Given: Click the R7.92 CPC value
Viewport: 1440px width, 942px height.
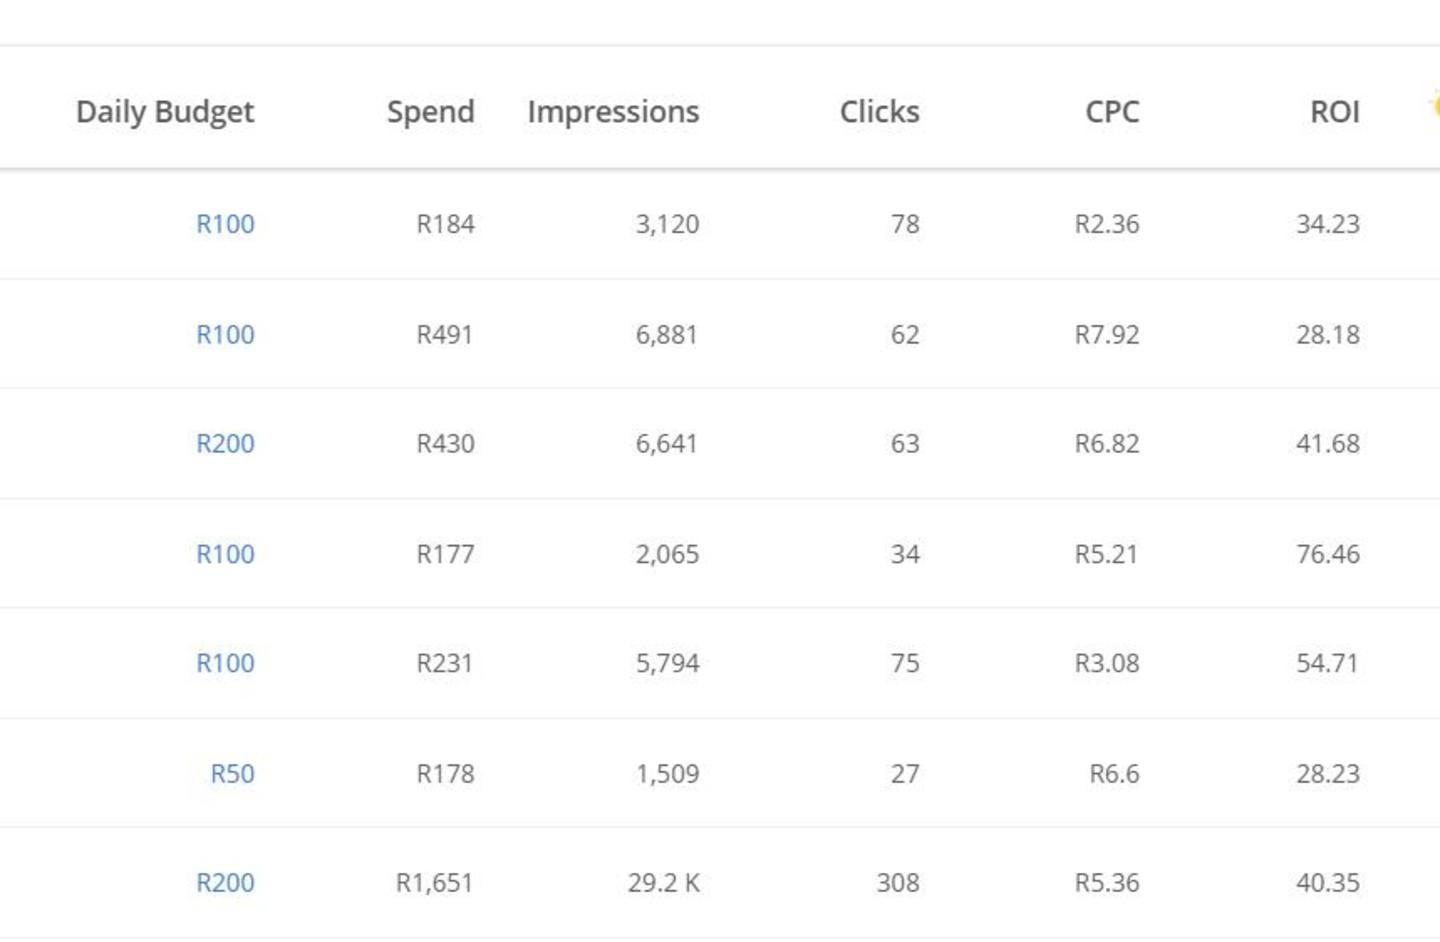Looking at the screenshot, I should point(1106,334).
